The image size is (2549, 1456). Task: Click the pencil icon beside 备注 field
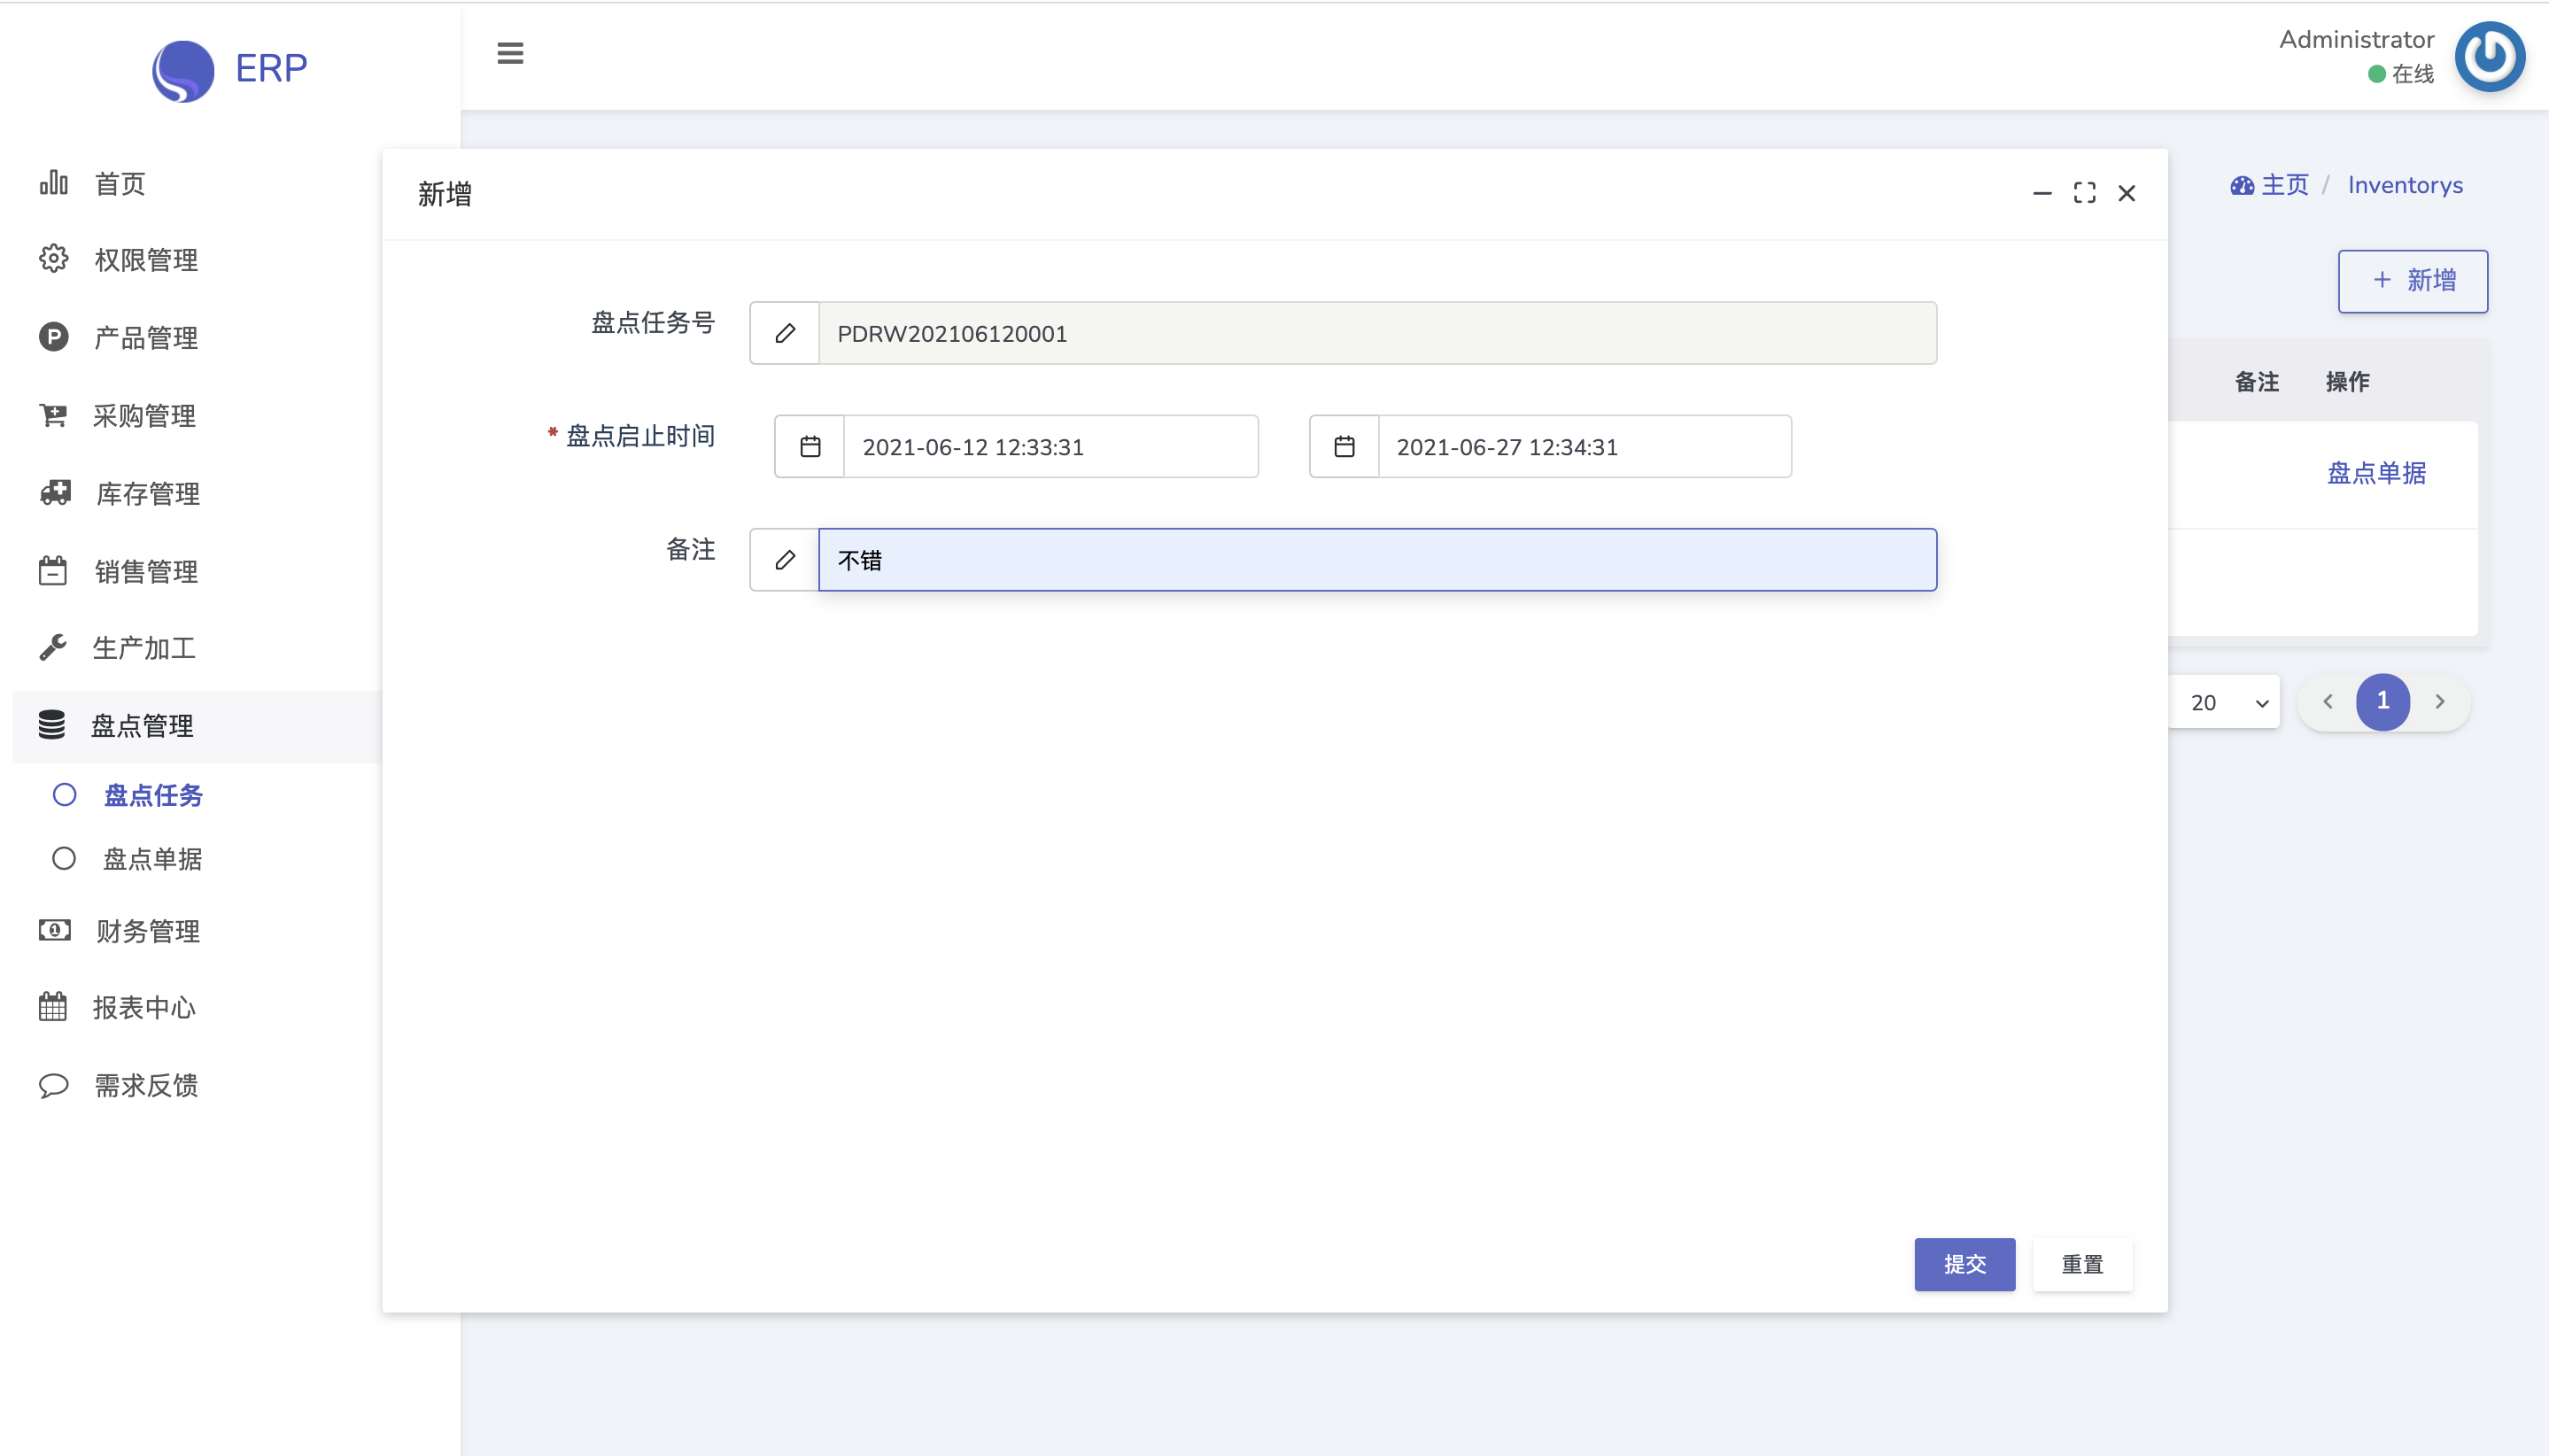(785, 559)
